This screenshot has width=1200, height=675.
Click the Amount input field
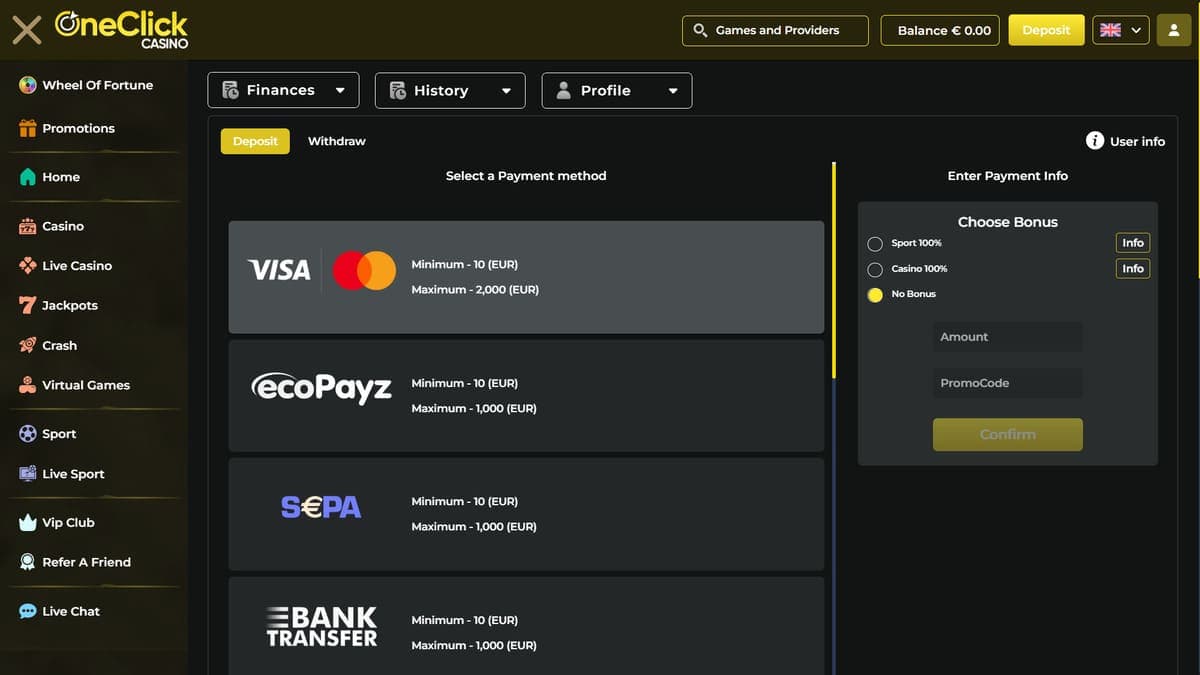[1008, 337]
